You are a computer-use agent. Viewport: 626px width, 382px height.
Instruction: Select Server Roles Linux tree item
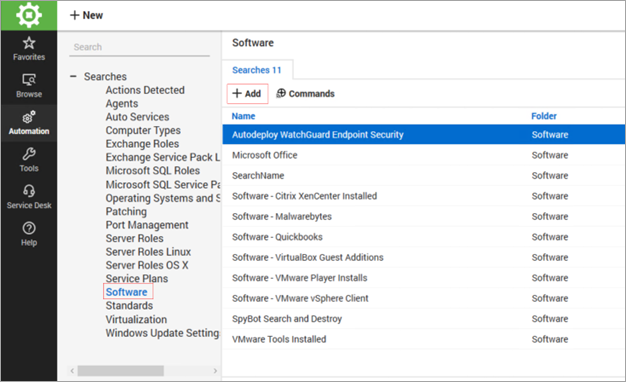click(x=148, y=252)
